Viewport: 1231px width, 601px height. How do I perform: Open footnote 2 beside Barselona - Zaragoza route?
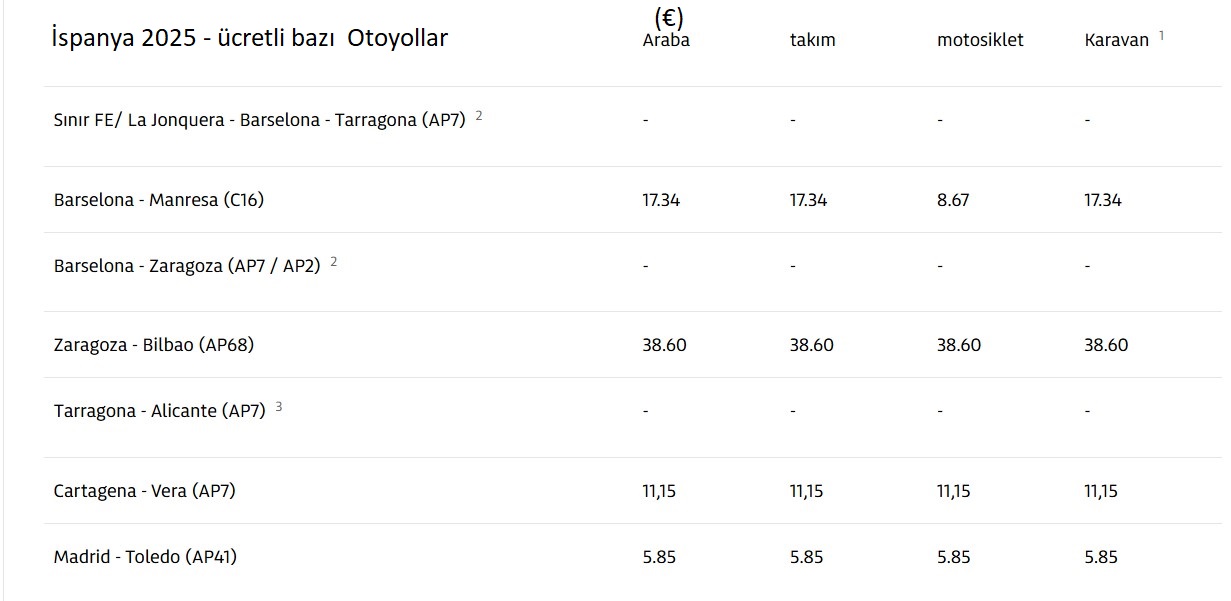point(334,262)
